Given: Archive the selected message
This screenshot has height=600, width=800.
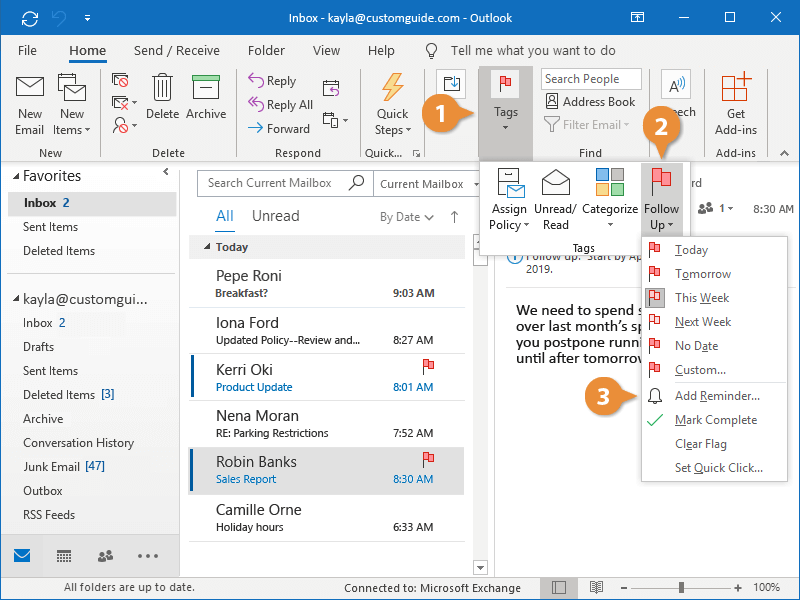Looking at the screenshot, I should pyautogui.click(x=206, y=97).
